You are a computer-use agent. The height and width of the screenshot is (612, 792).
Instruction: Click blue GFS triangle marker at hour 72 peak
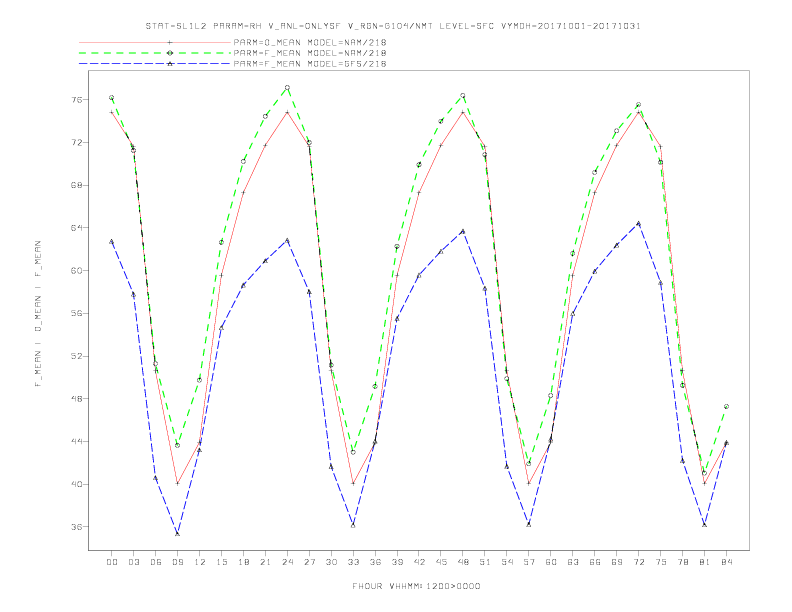(x=638, y=223)
